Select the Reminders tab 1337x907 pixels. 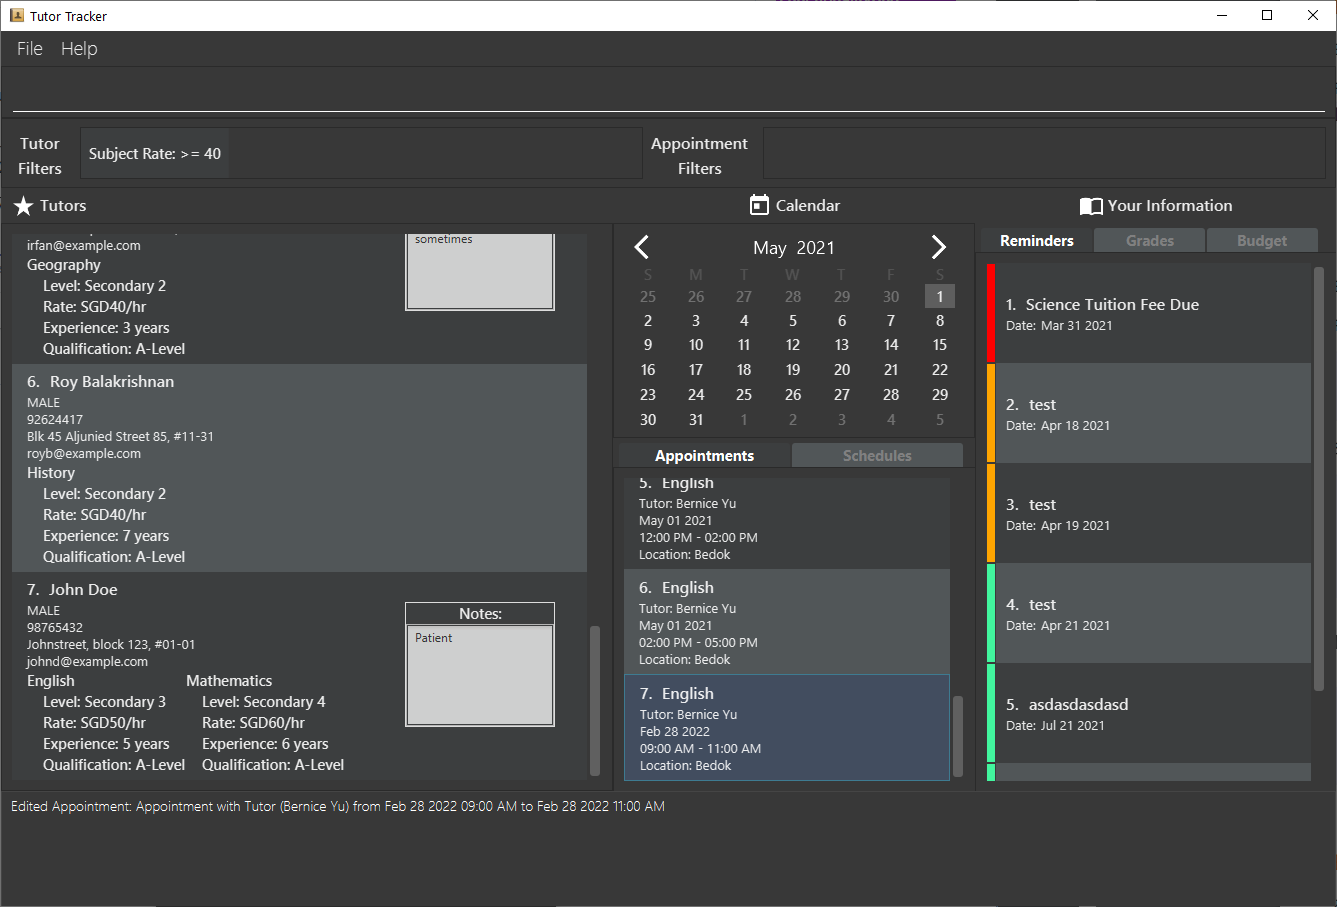click(1037, 240)
